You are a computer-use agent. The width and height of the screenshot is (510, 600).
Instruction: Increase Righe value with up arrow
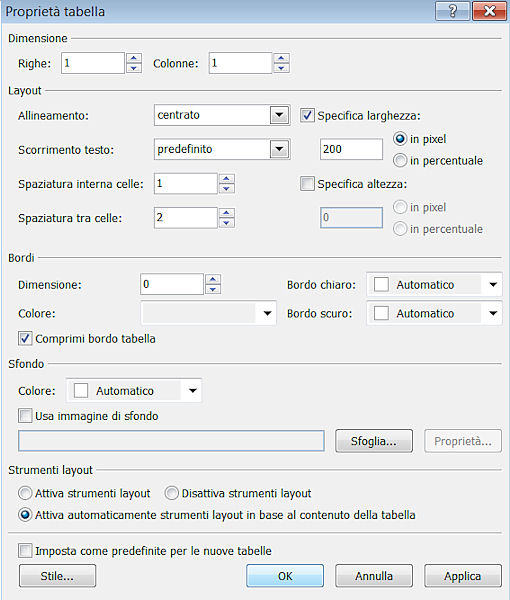click(x=134, y=58)
